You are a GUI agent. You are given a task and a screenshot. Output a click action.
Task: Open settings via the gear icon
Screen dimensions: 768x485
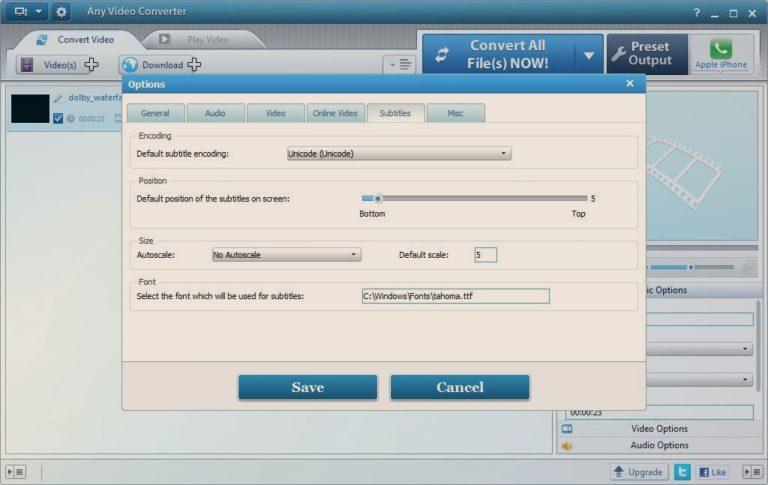[61, 11]
